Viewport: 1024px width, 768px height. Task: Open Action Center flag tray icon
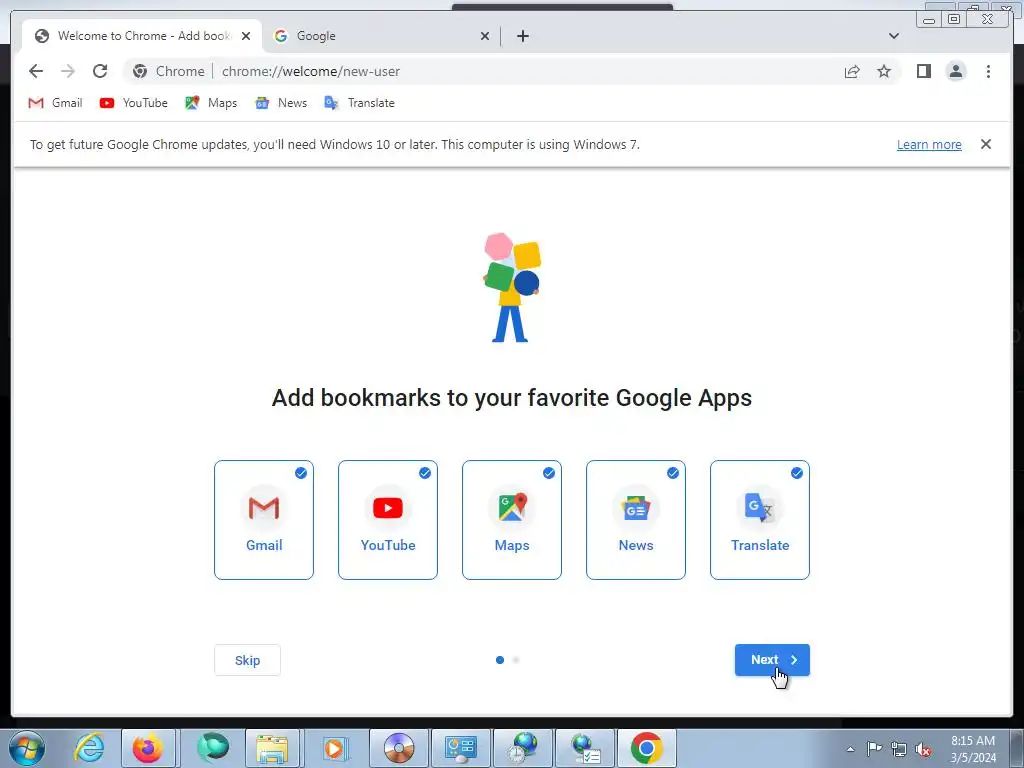click(874, 749)
